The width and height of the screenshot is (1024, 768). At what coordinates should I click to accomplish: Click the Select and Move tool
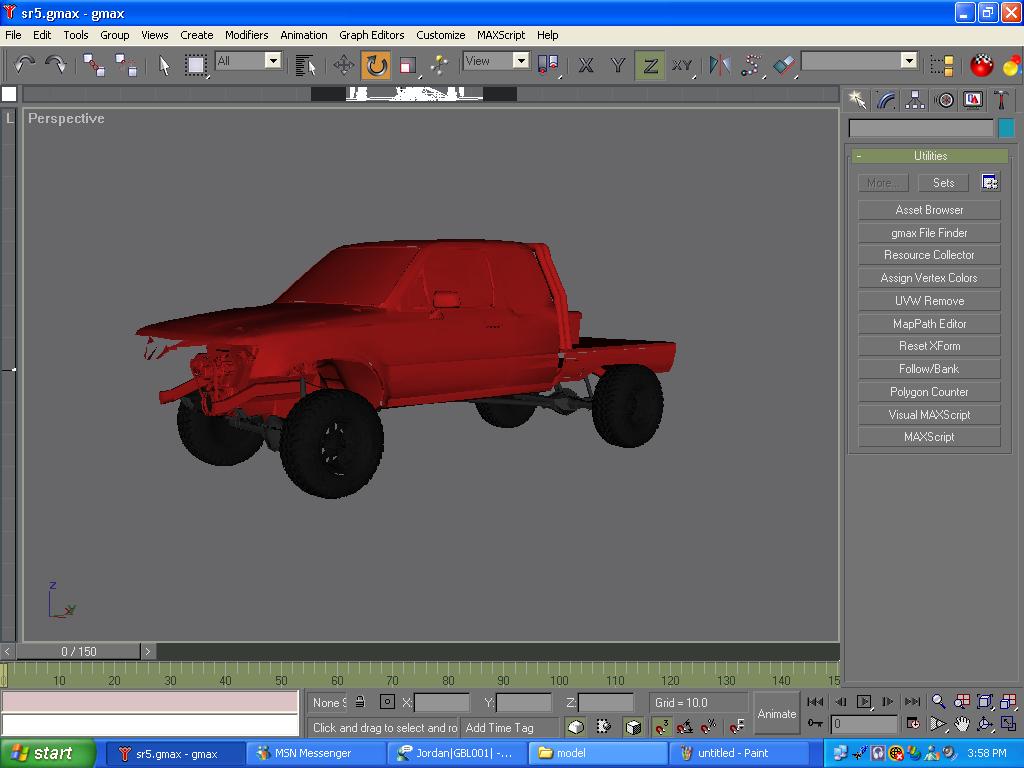344,65
